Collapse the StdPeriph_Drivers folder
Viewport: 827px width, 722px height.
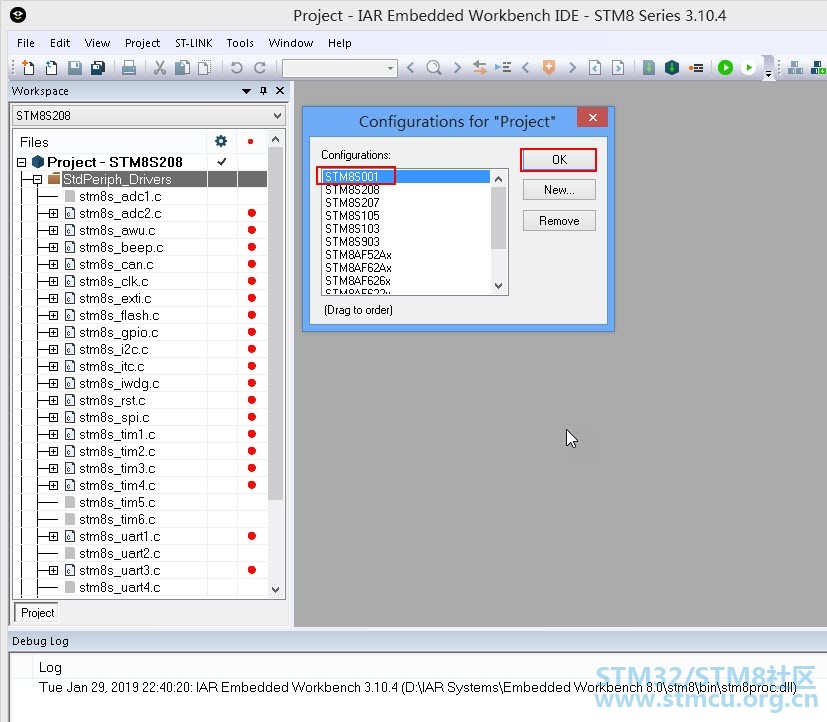click(x=38, y=180)
